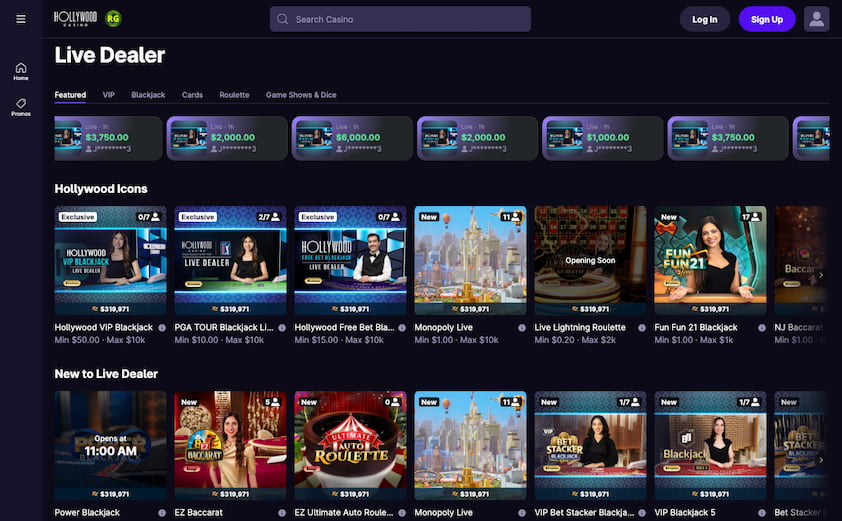Click the info icon beside EZ Ultimate Auto Roulette

402,513
